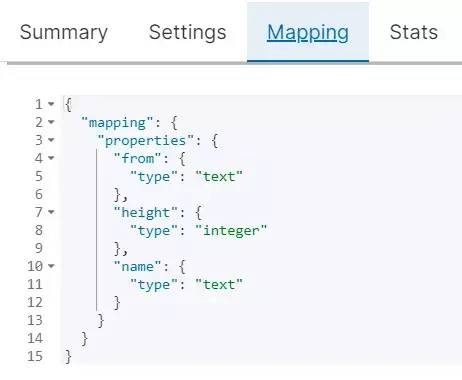Switch to the Summary tab
Screen dimensions: 462x380
tap(64, 32)
